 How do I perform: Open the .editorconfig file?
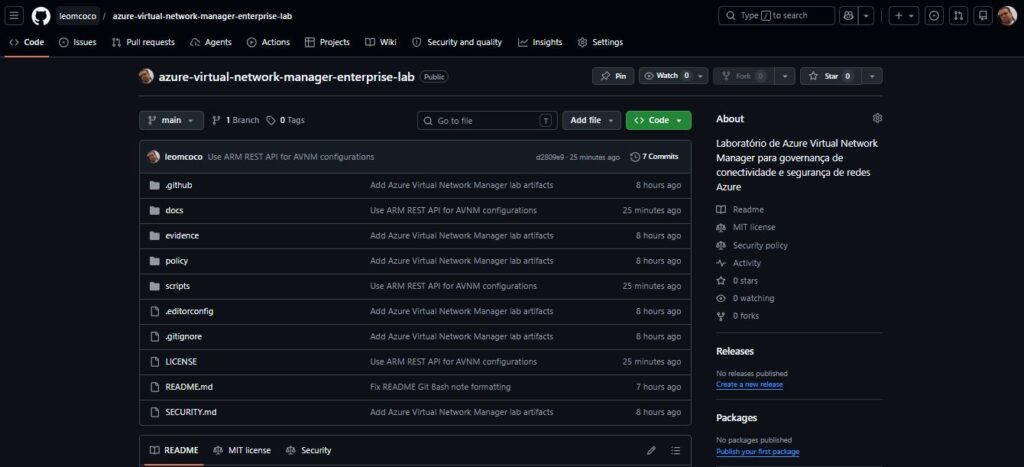189,311
